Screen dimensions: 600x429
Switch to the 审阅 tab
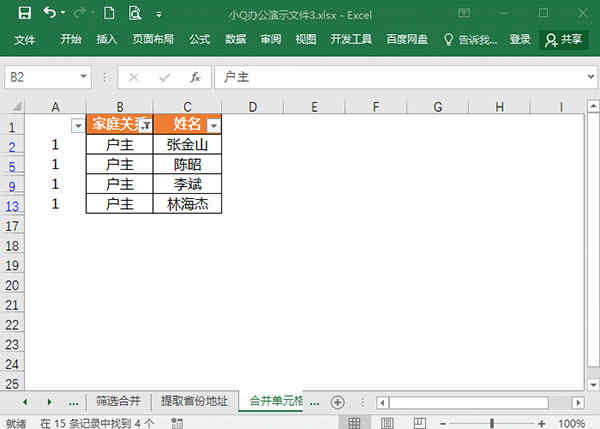[x=271, y=39]
